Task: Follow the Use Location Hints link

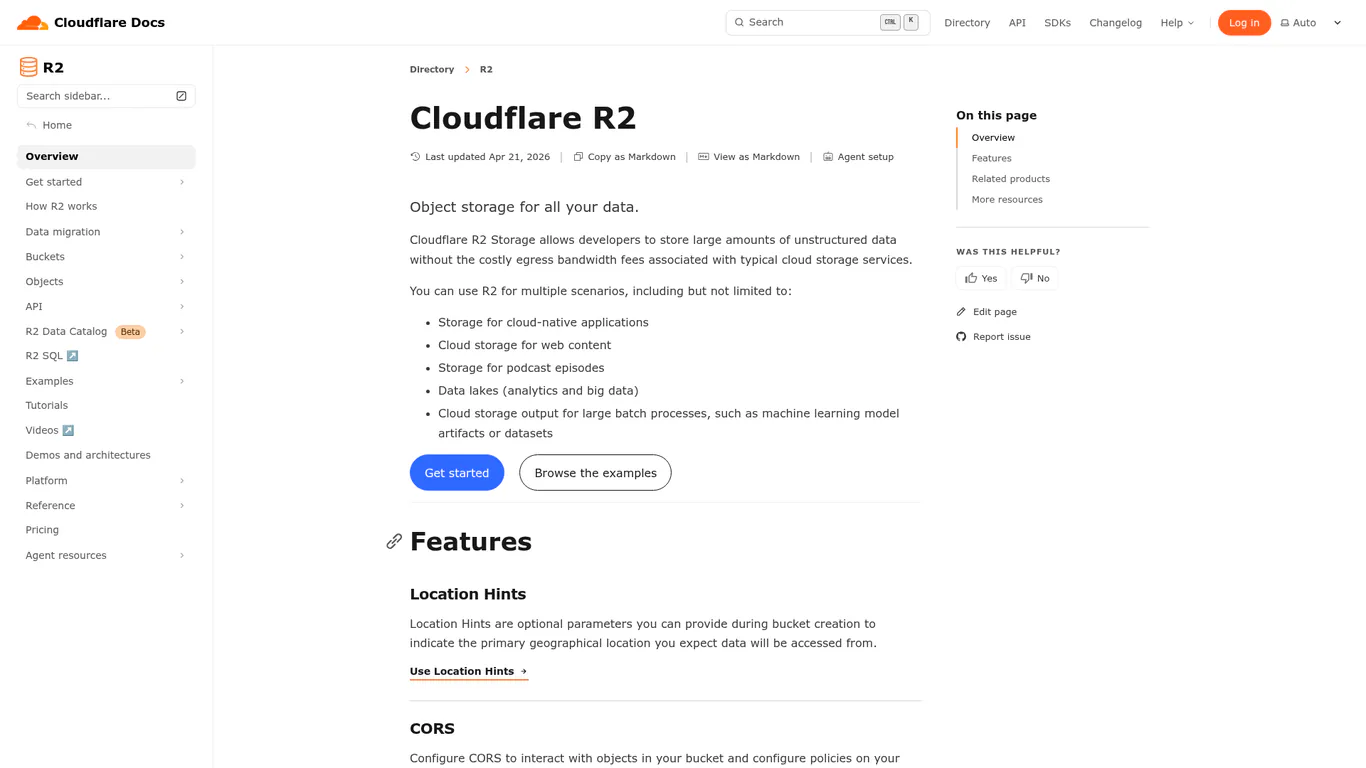Action: (469, 672)
